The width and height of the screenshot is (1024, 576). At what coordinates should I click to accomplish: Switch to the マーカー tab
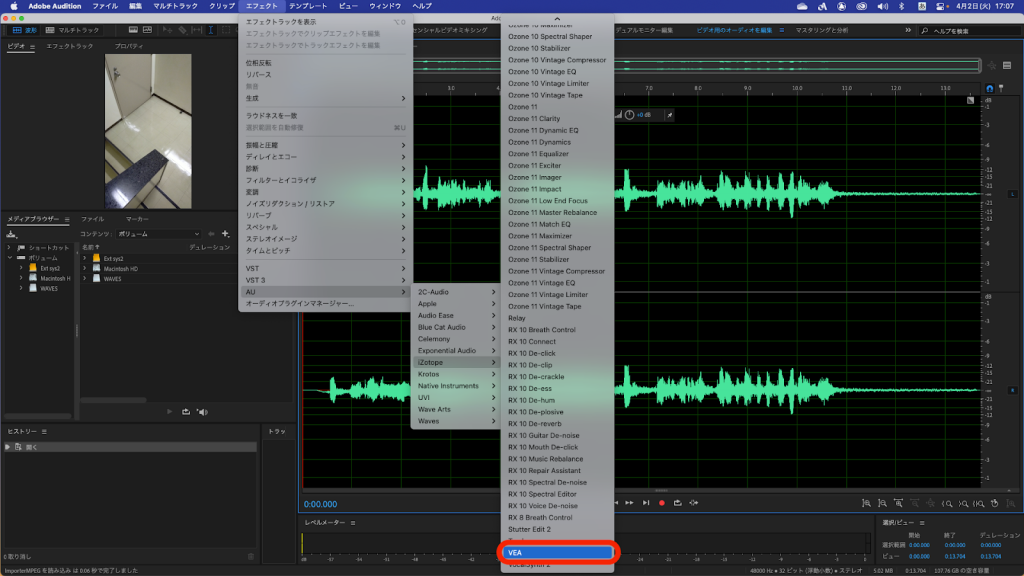(x=136, y=219)
